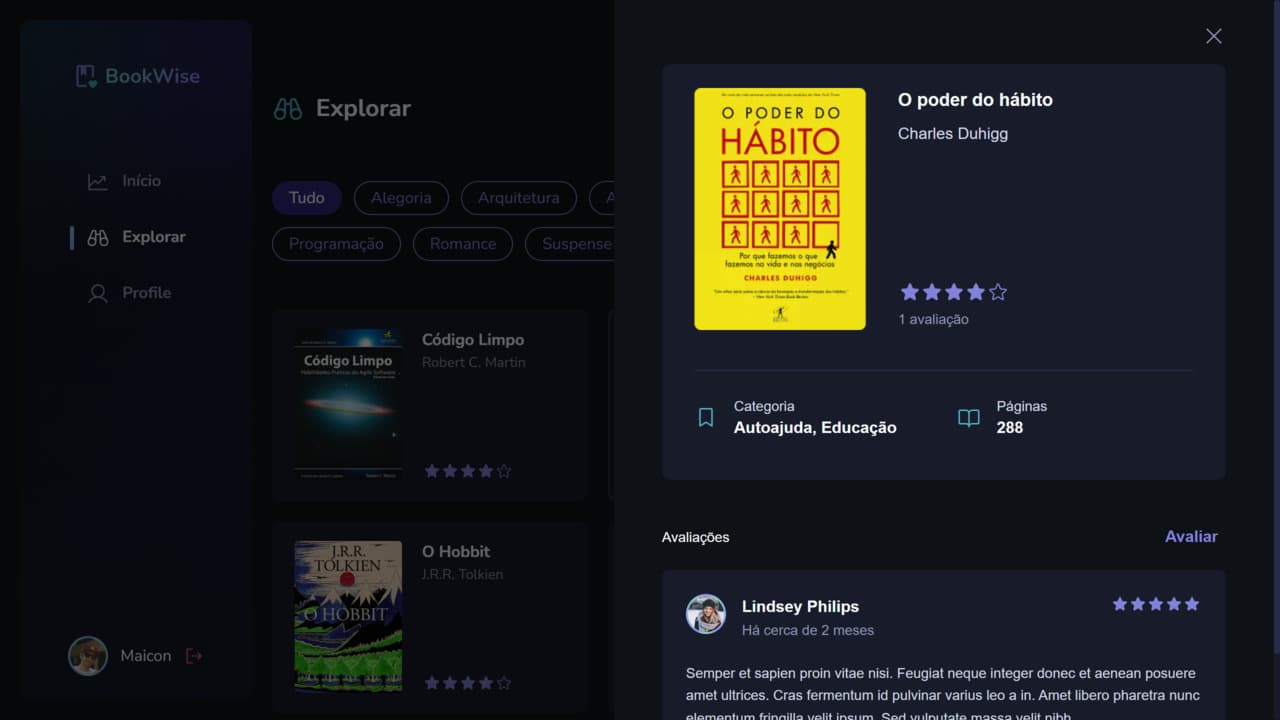1280x720 pixels.
Task: Click the Arquitetura filter button
Action: tap(518, 197)
